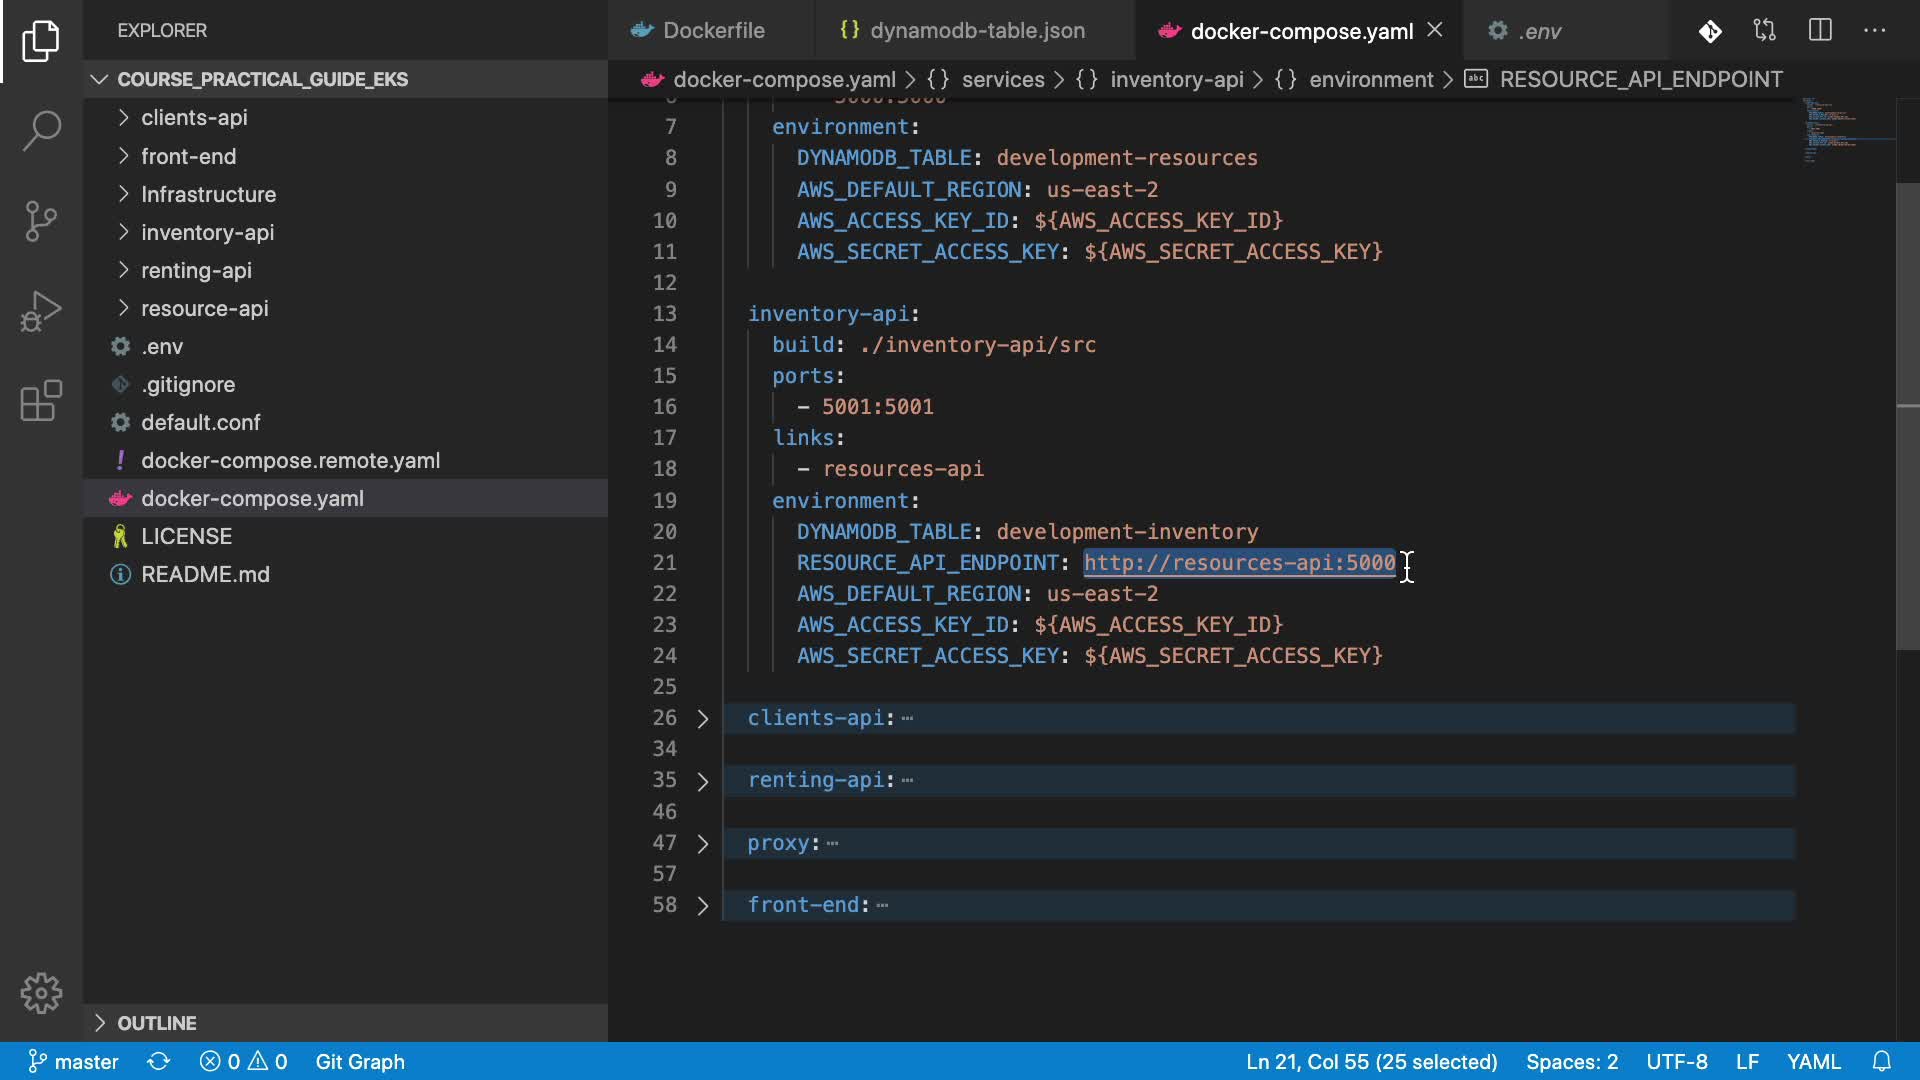
Task: Open editor More Actions ellipsis menu
Action: pos(1875,30)
